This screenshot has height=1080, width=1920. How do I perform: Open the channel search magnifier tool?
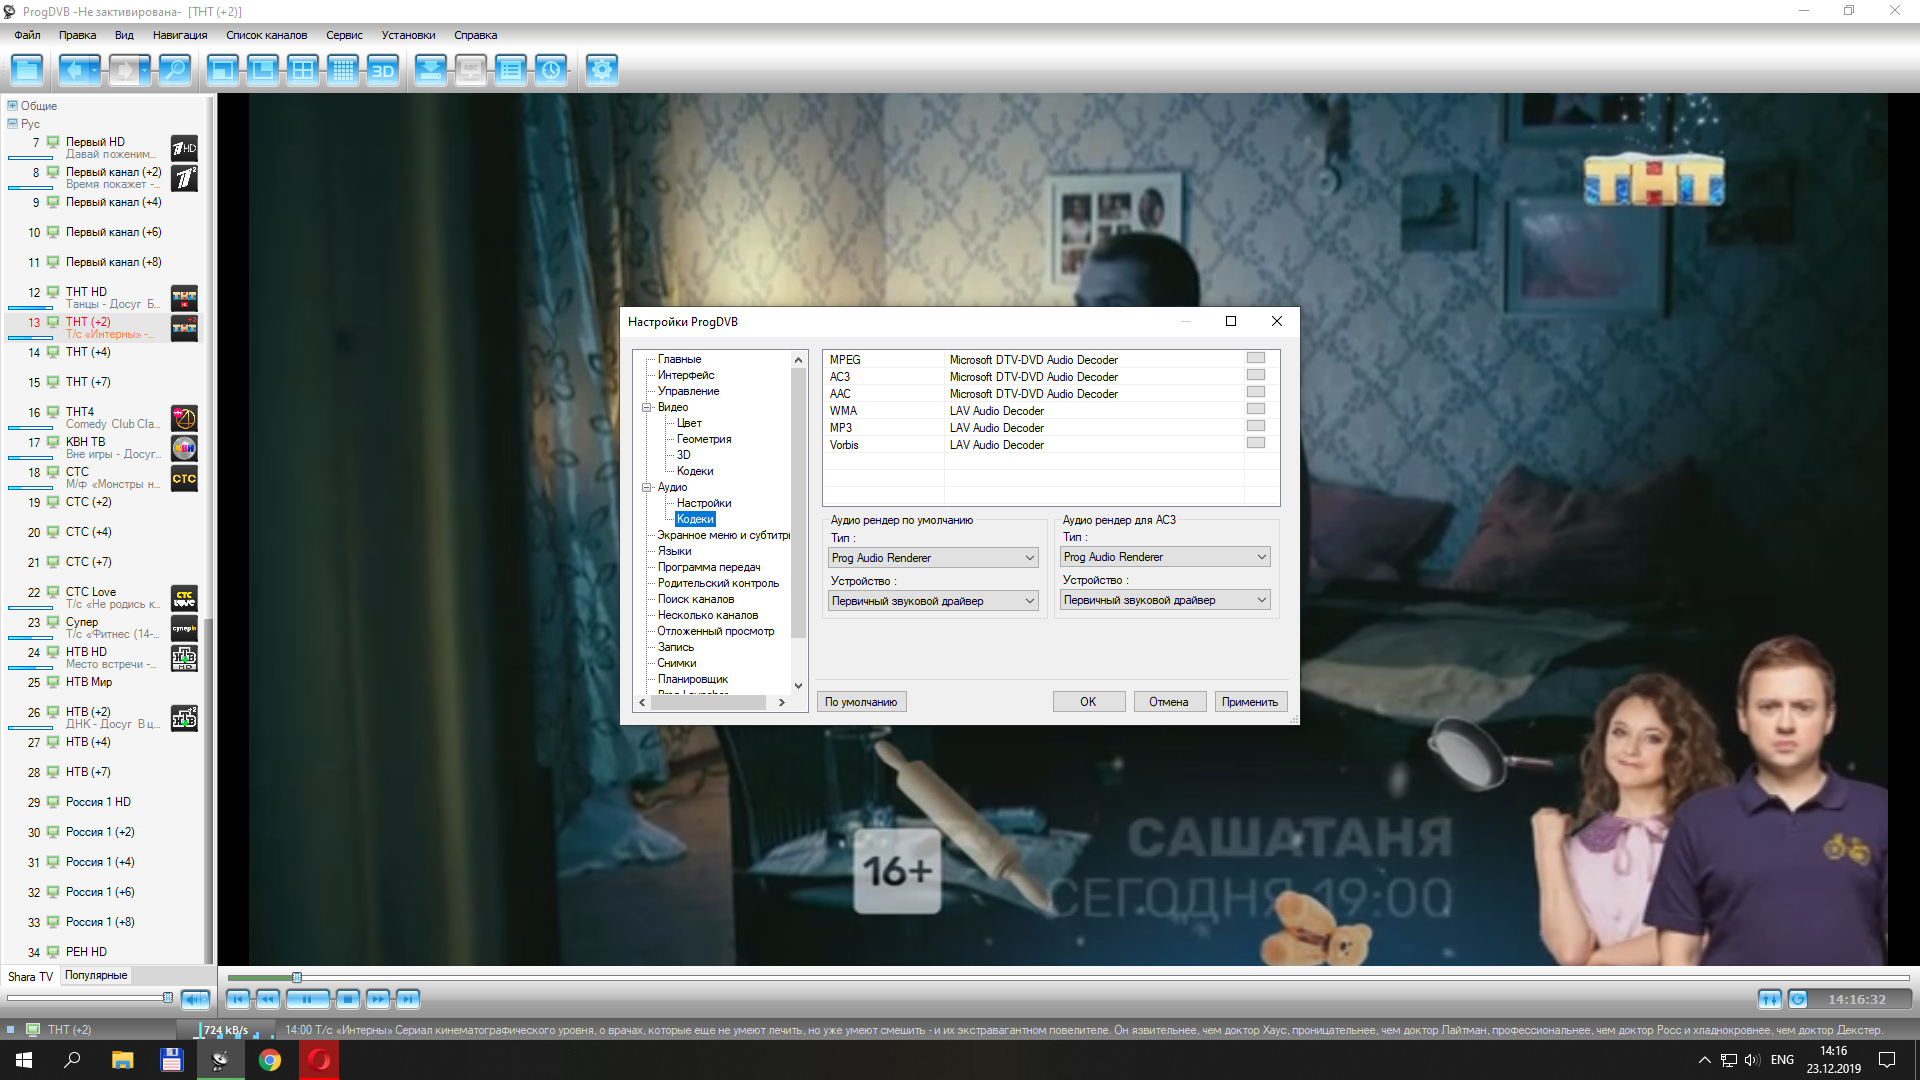[174, 70]
